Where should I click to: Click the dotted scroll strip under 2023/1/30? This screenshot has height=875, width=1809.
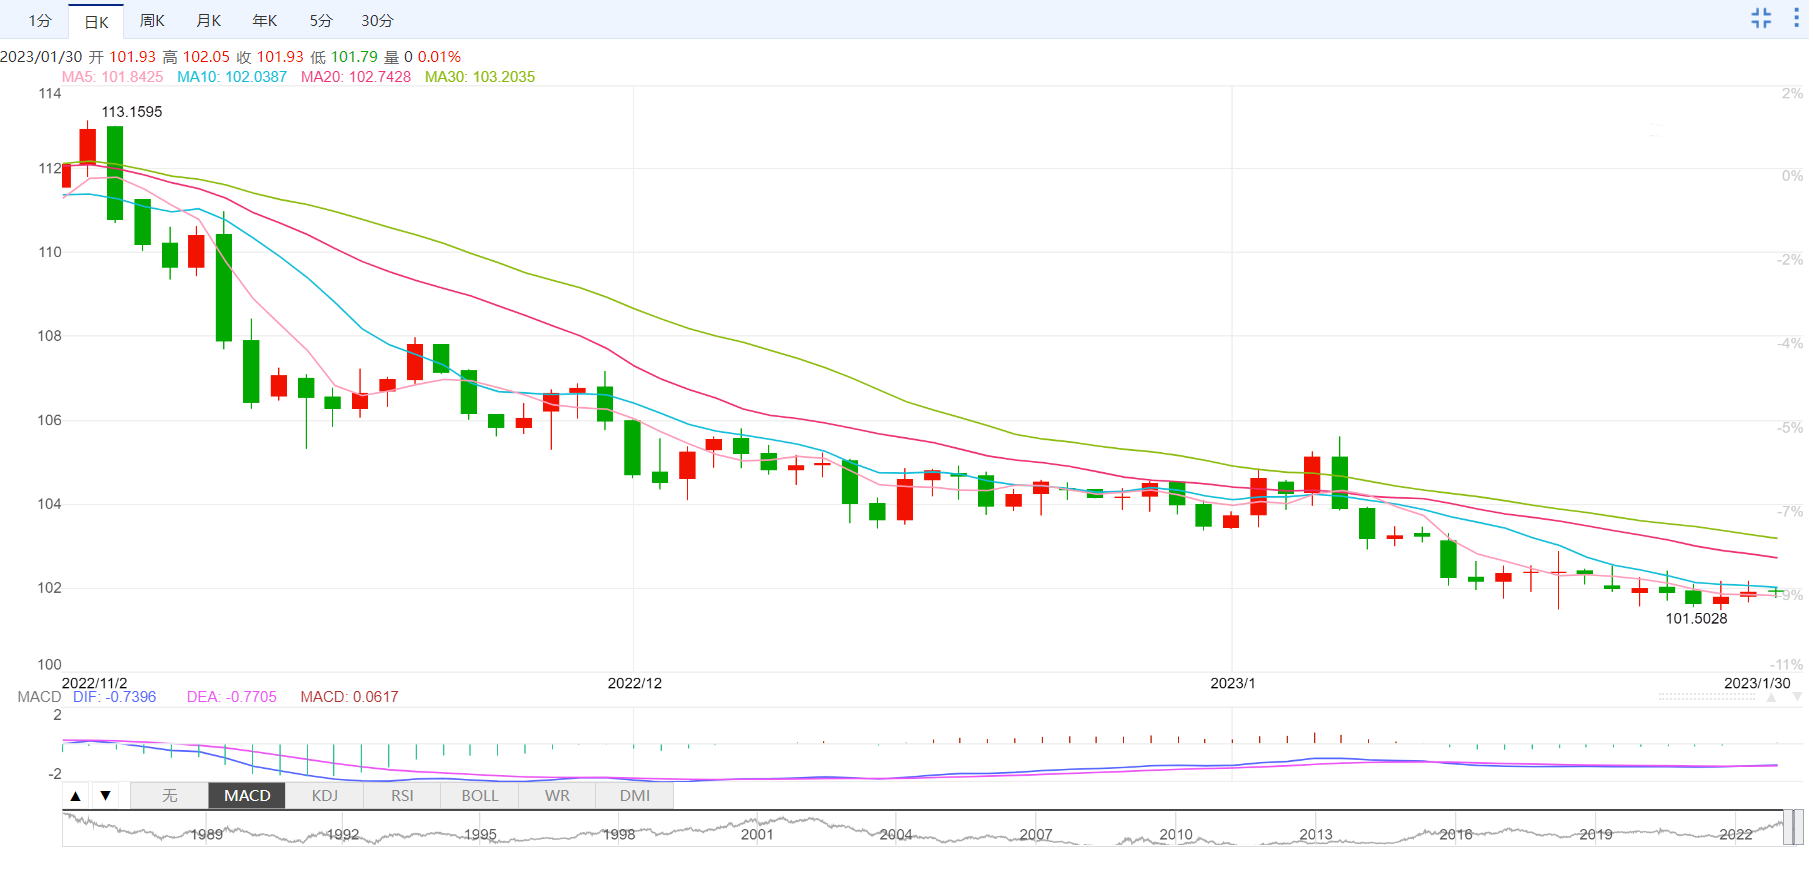1707,697
